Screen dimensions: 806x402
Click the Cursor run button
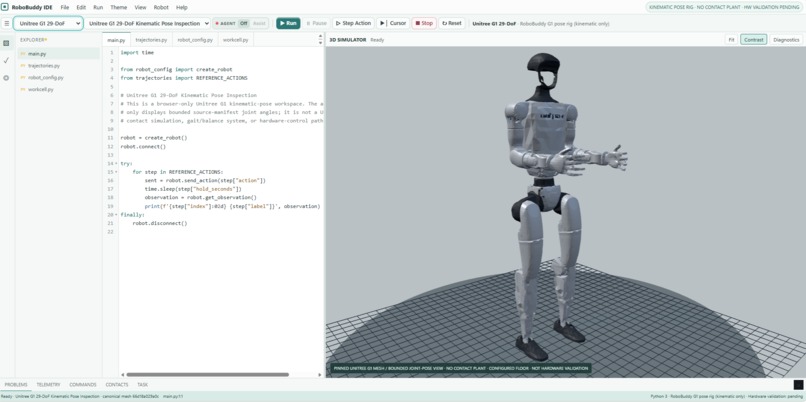tap(393, 23)
